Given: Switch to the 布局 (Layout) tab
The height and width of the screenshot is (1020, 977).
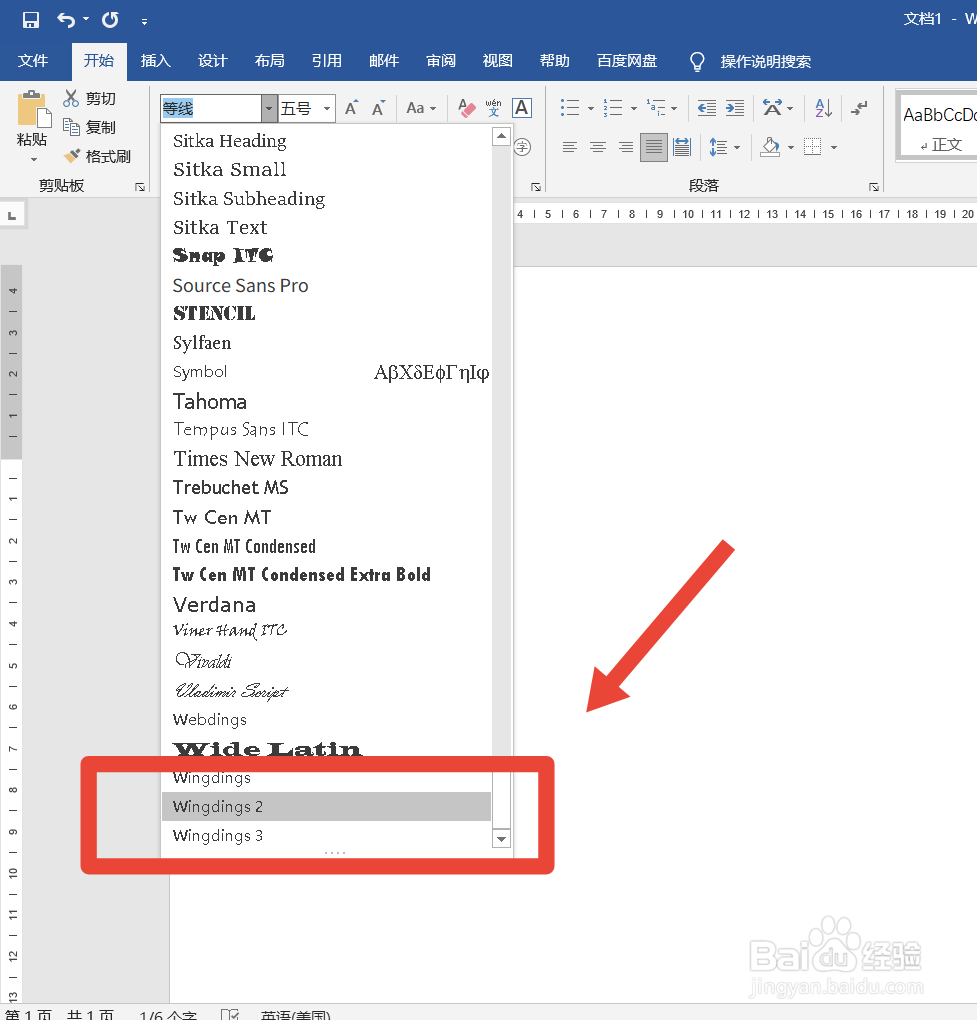Looking at the screenshot, I should (269, 61).
